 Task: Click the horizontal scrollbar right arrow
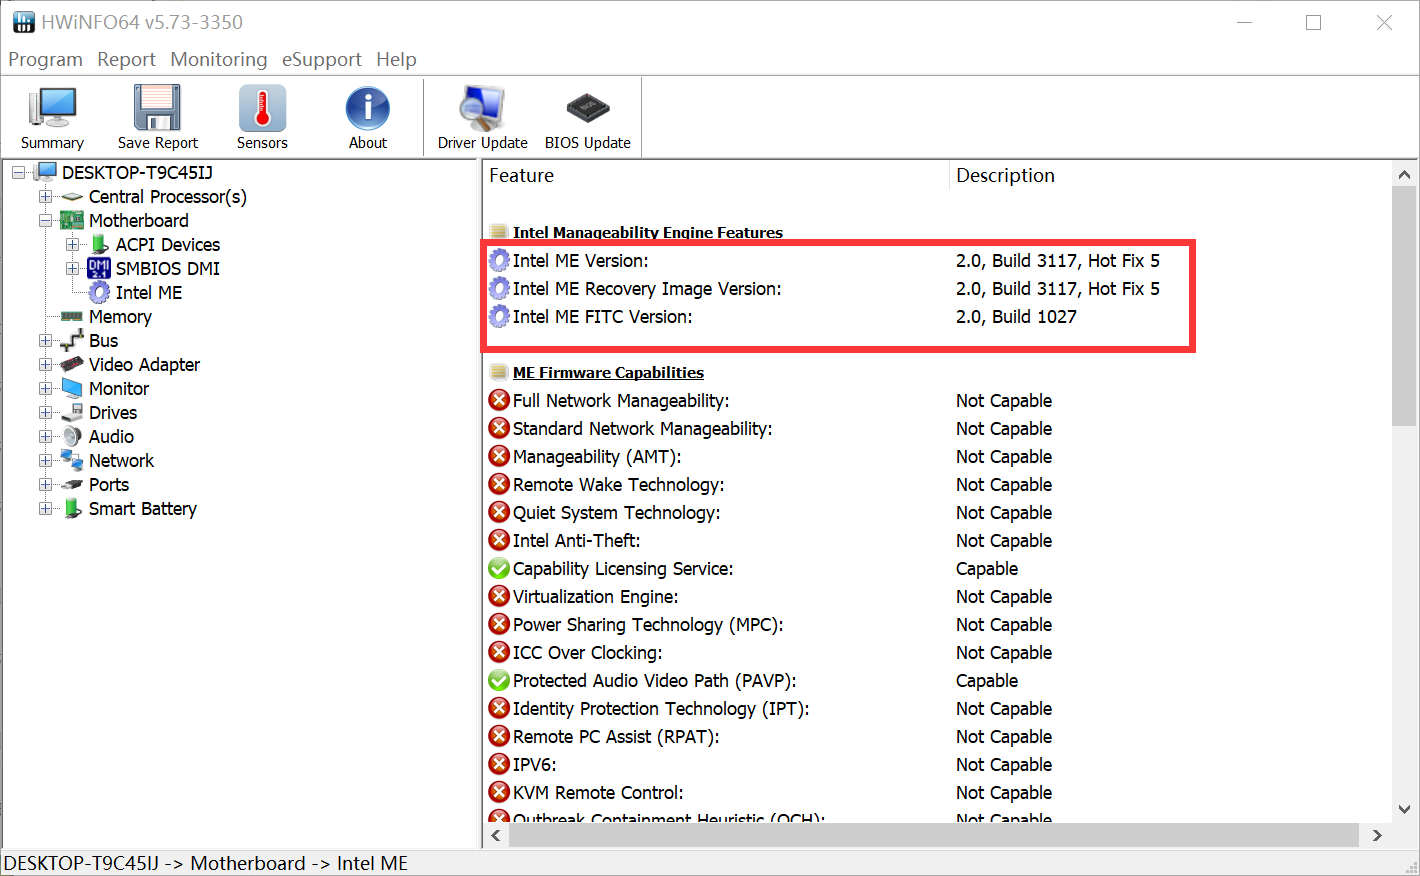tap(1377, 835)
